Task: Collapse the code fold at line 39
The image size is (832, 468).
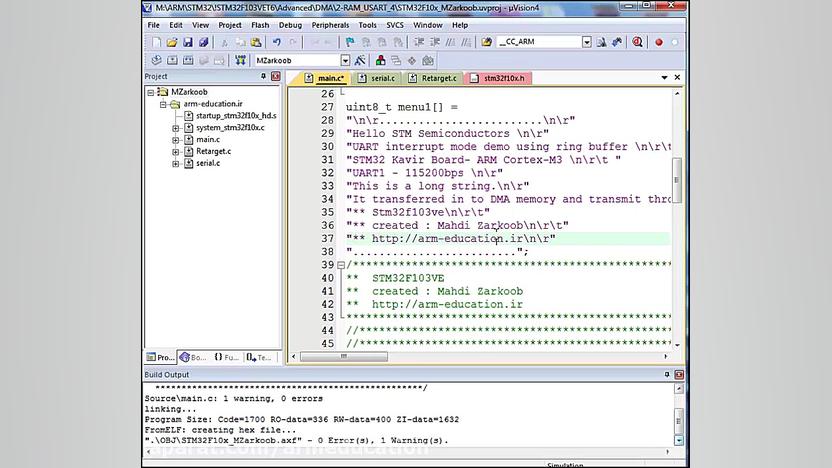Action: (x=340, y=265)
